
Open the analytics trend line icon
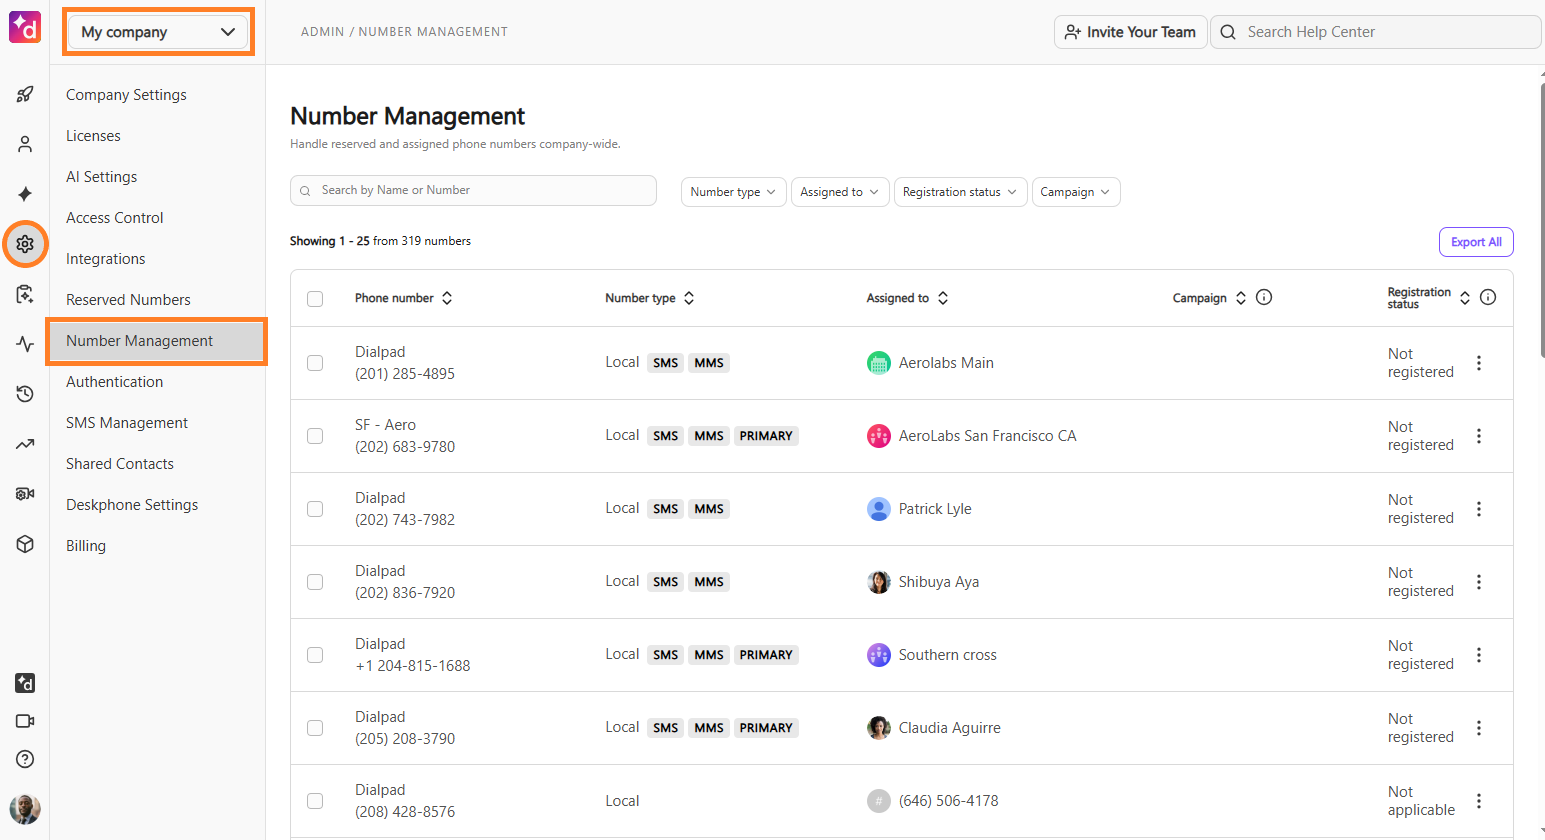[25, 444]
